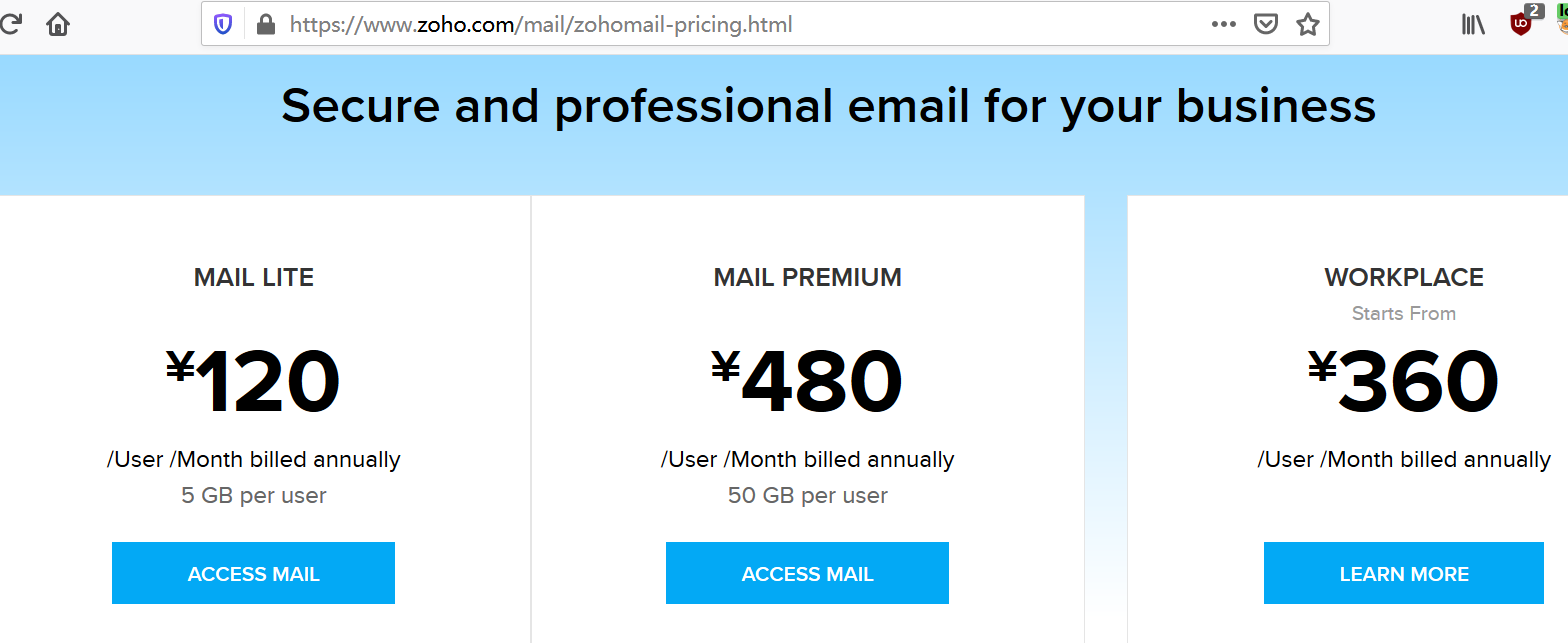Bookmark this page with the star
This screenshot has height=643, width=1568.
coord(1308,24)
